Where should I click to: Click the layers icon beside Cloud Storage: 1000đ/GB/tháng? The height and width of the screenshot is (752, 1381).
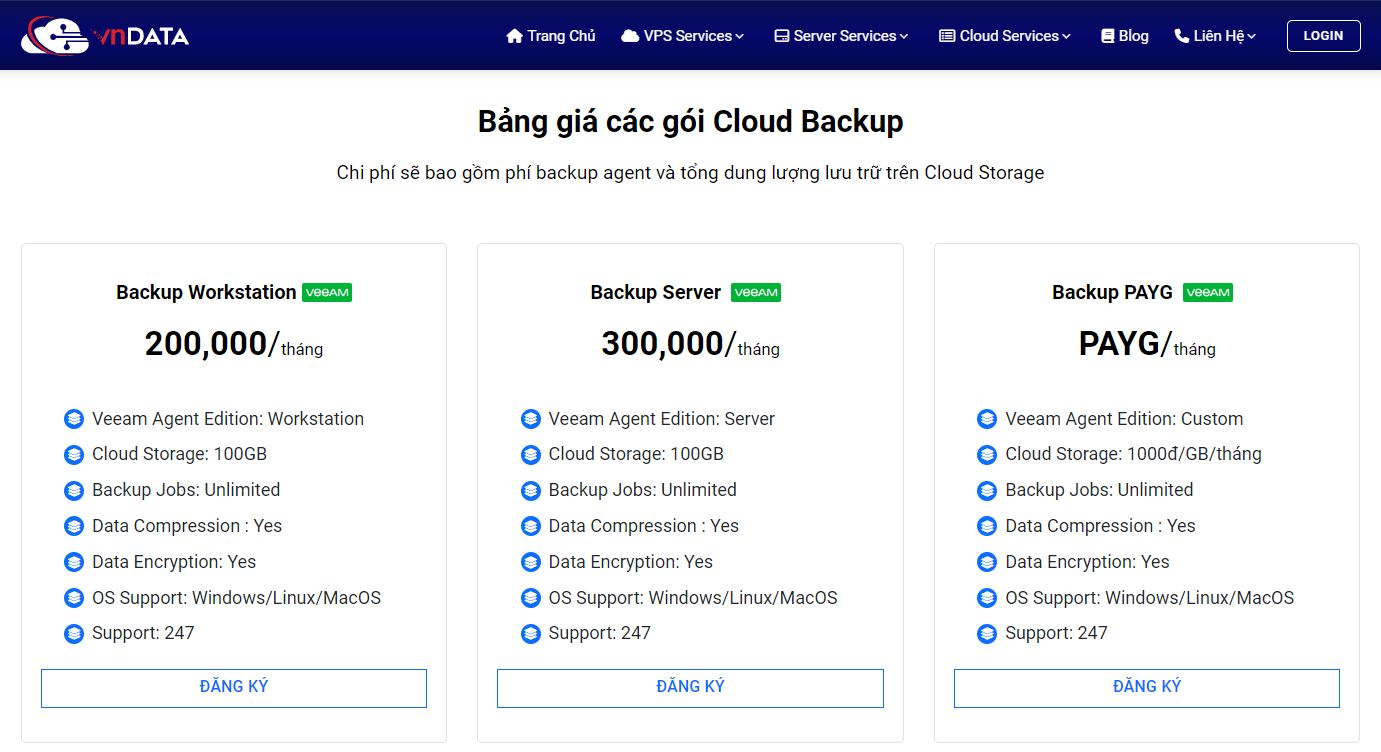(x=987, y=455)
